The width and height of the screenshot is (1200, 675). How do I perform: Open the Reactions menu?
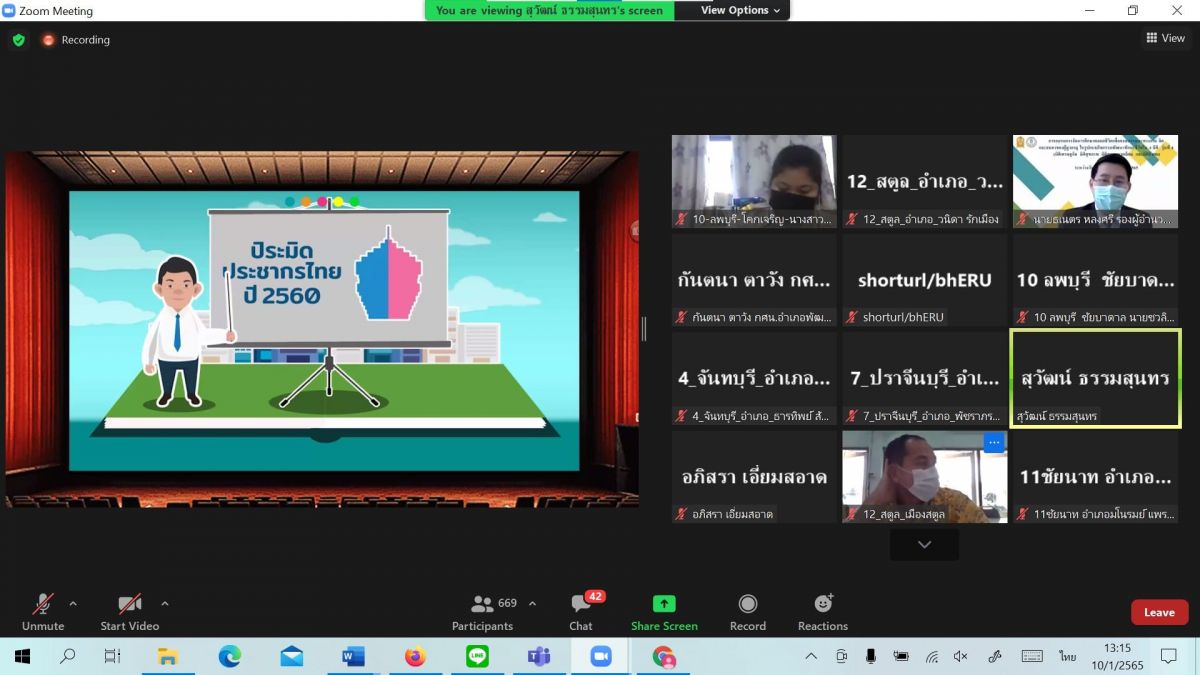pyautogui.click(x=823, y=612)
